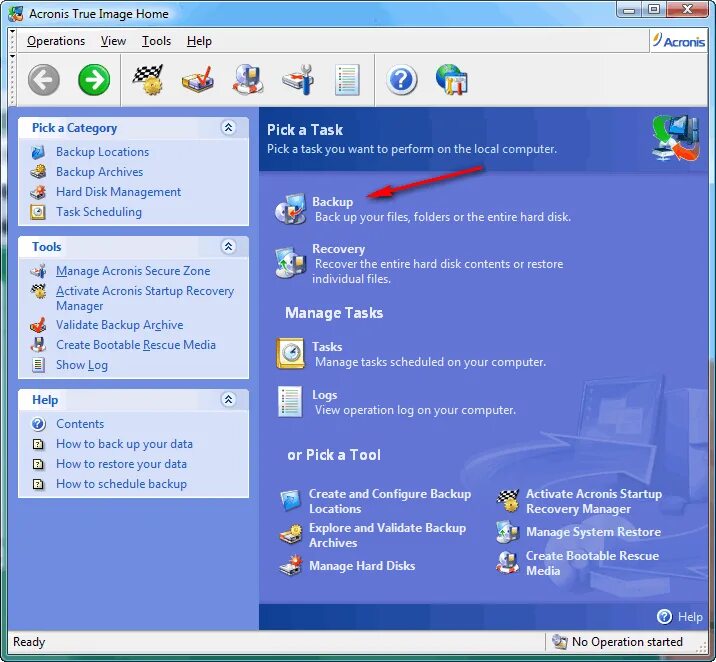
Task: Click Activate Acronis Startup Recovery Manager sidebar link
Action: pos(145,298)
